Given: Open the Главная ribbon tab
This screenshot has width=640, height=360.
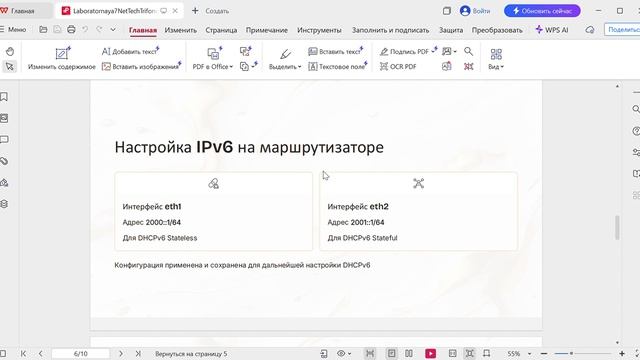Looking at the screenshot, I should pyautogui.click(x=143, y=30).
